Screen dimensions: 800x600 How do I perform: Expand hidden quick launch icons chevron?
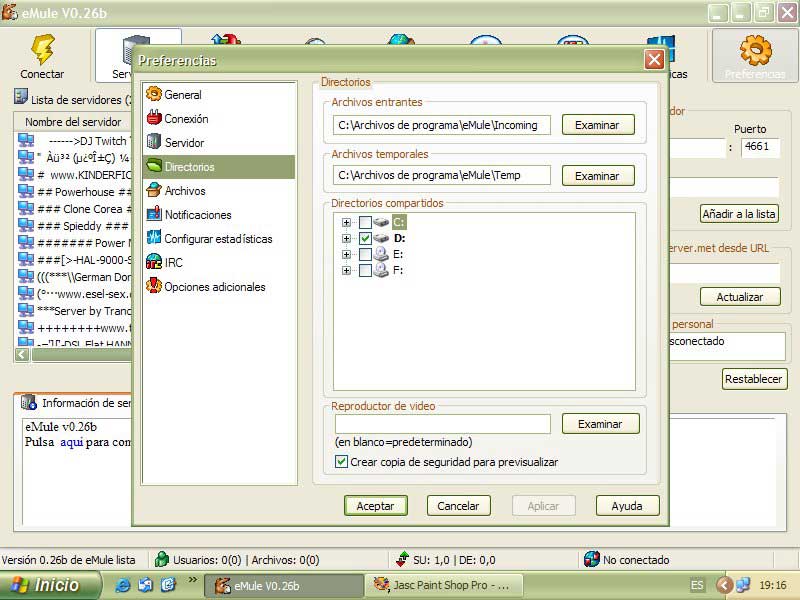(x=192, y=580)
